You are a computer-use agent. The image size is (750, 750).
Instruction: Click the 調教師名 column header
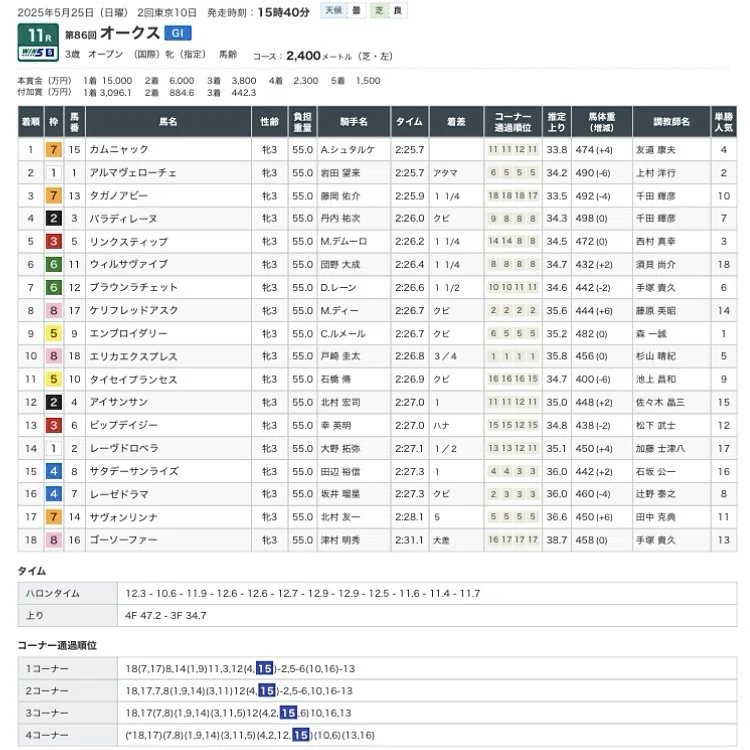(672, 122)
